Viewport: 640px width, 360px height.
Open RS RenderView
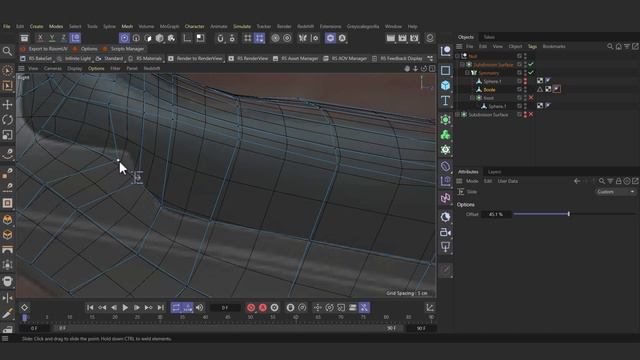(x=249, y=58)
